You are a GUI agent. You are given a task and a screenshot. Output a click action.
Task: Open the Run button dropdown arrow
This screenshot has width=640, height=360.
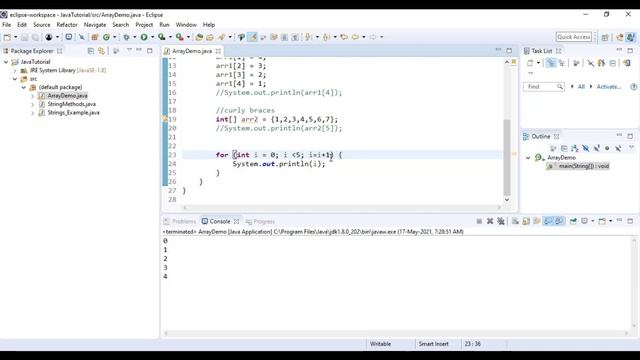click(x=152, y=37)
